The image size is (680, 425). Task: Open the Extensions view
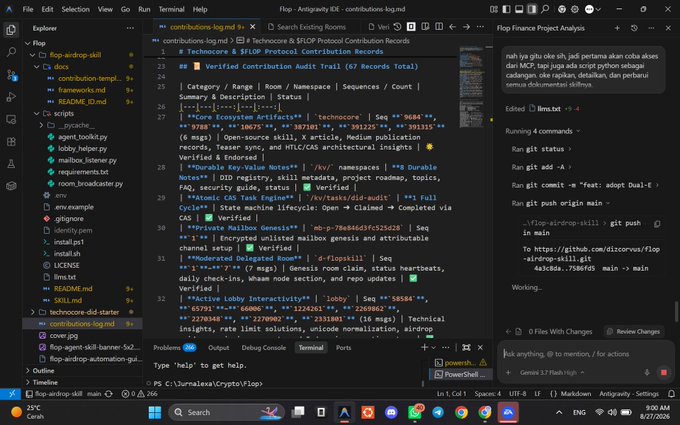click(x=11, y=141)
